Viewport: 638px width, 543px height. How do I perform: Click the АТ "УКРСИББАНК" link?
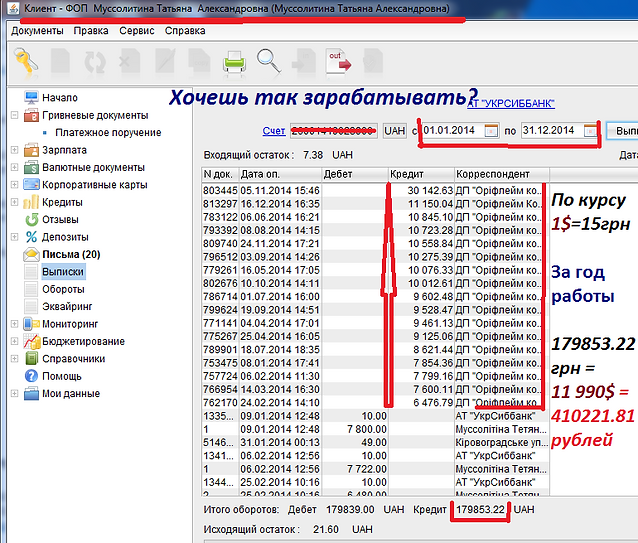pyautogui.click(x=511, y=103)
